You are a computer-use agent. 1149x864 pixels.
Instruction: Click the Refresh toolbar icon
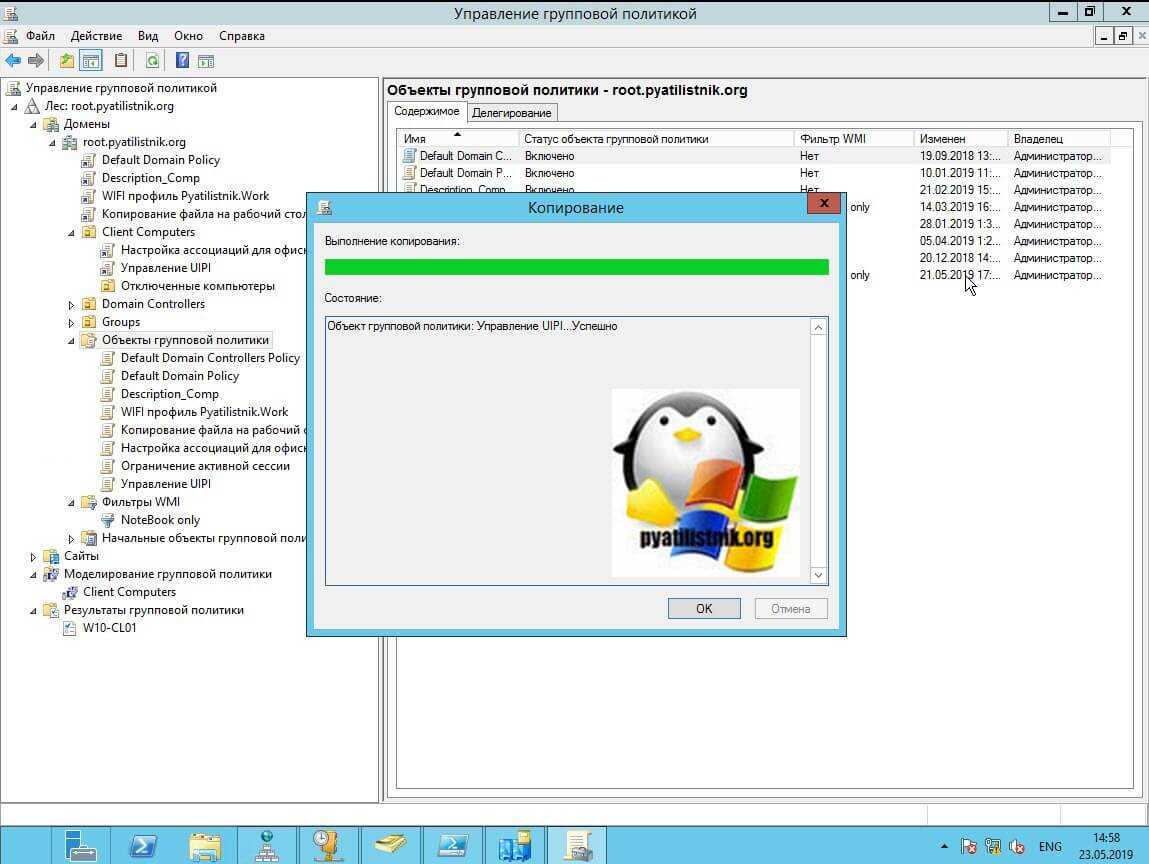pos(152,61)
